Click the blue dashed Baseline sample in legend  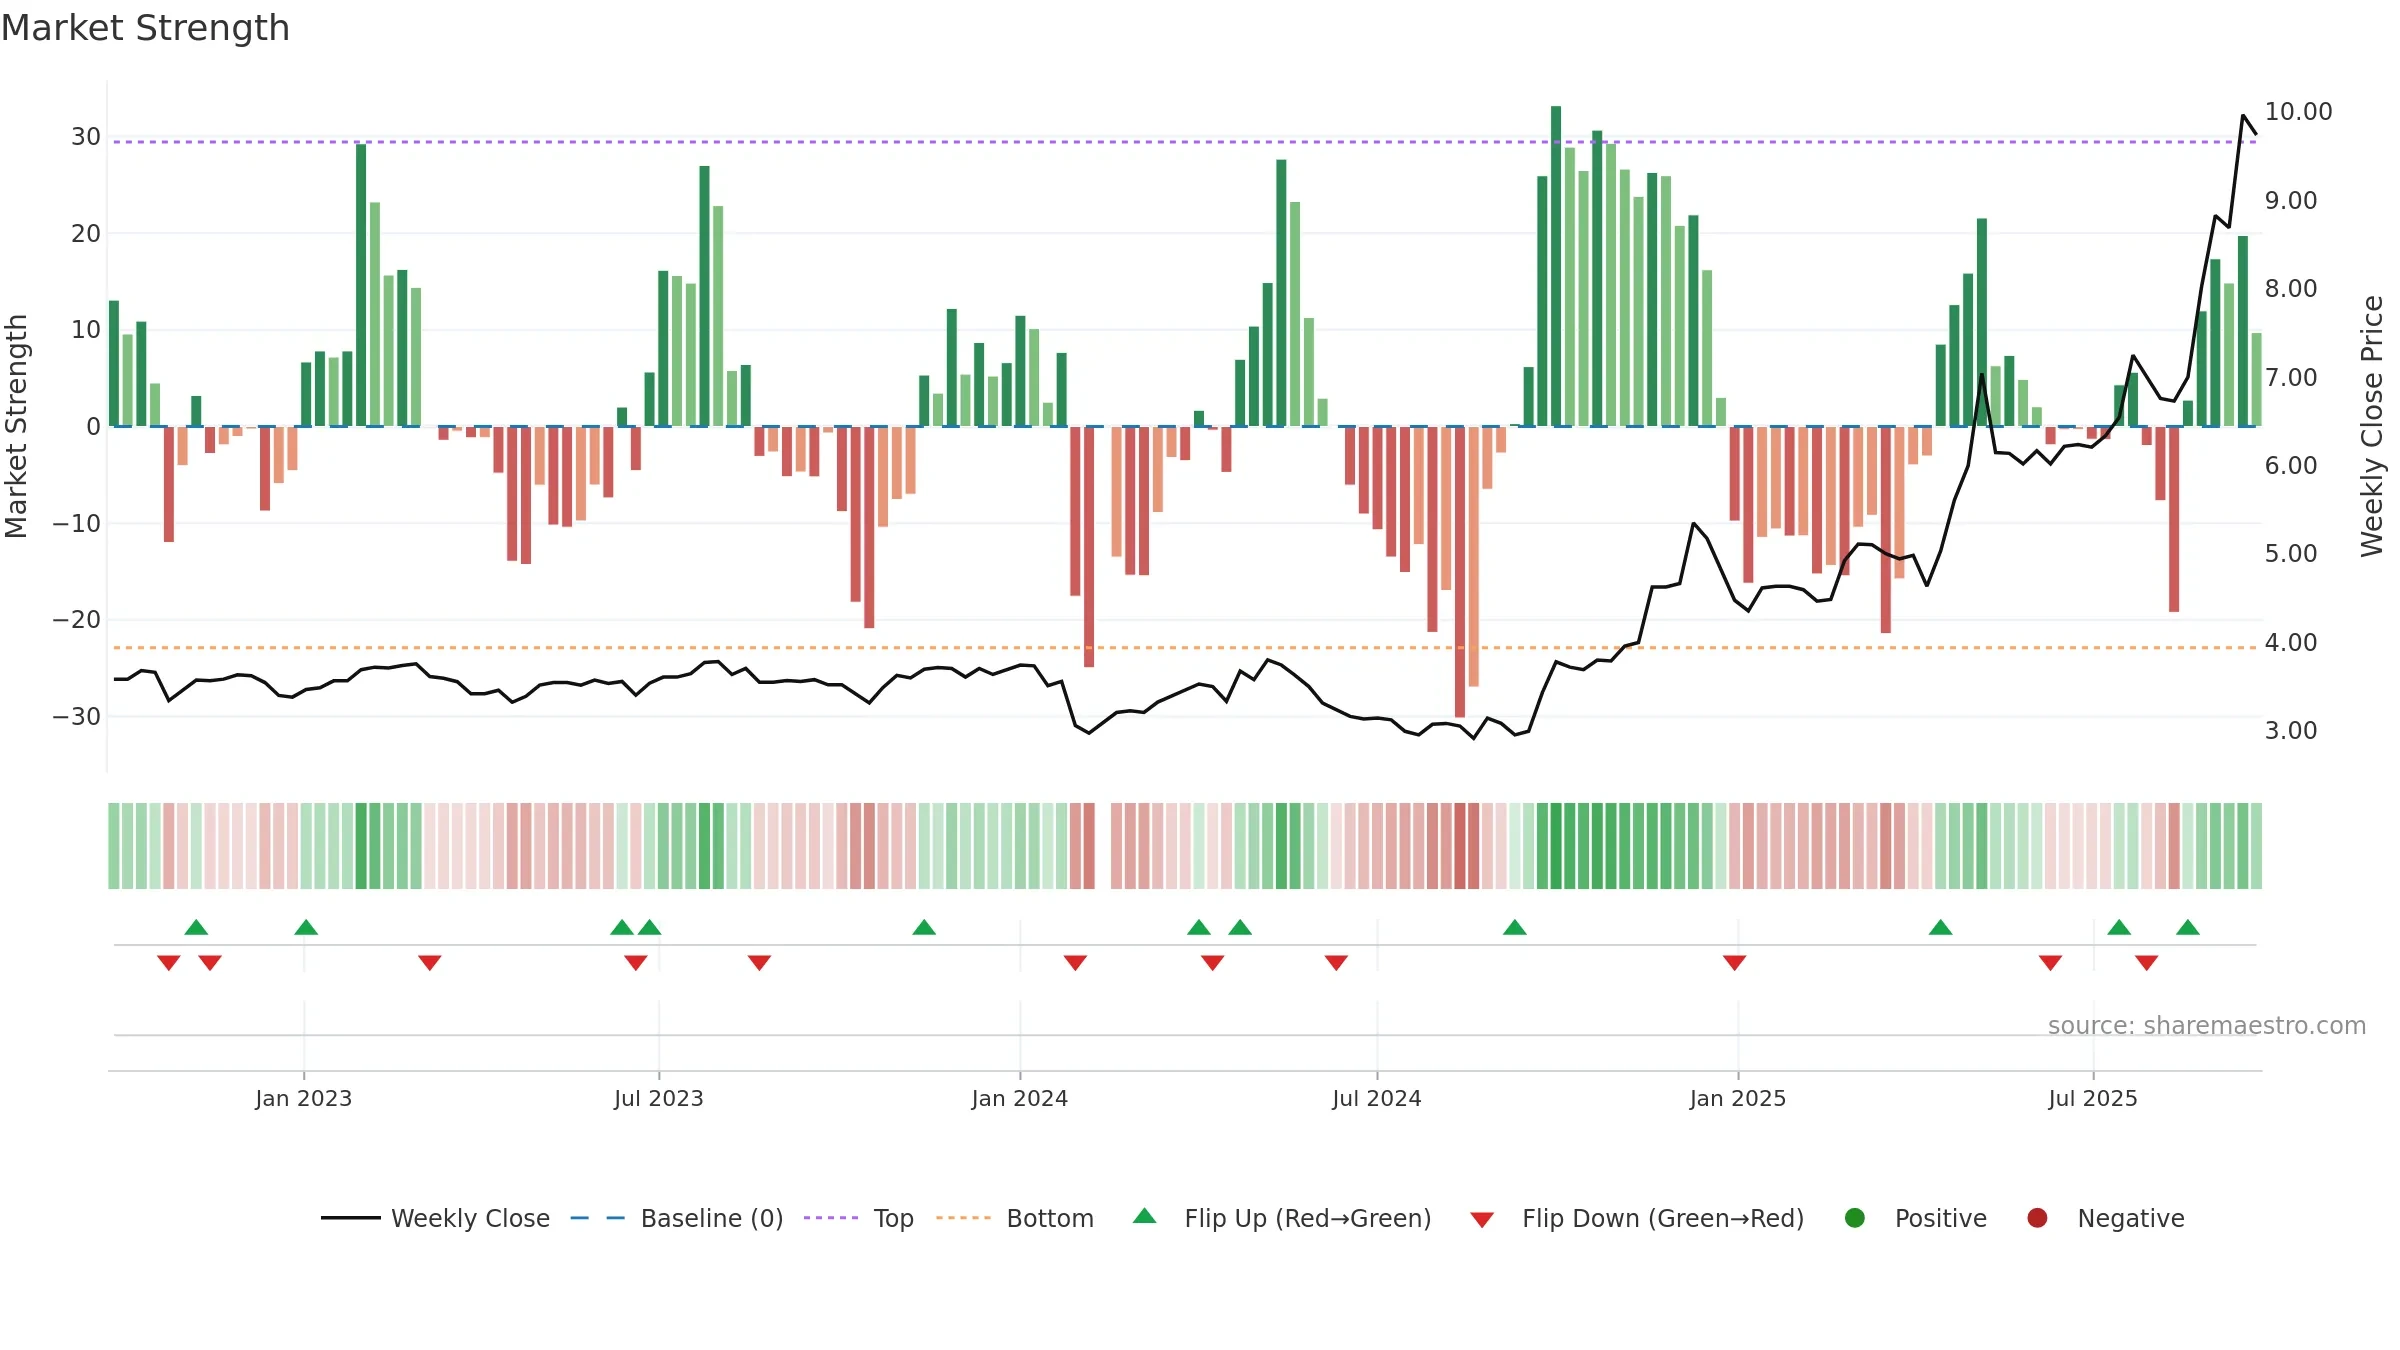(598, 1218)
